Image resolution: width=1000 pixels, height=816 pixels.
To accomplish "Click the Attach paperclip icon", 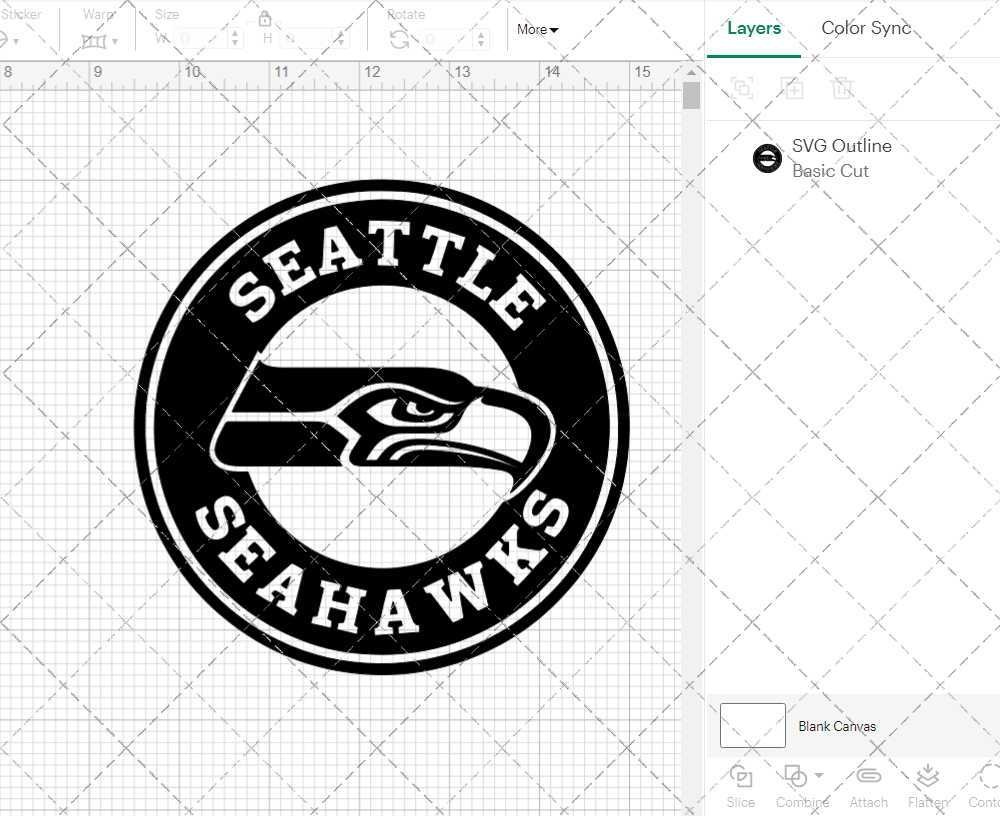I will (x=868, y=777).
